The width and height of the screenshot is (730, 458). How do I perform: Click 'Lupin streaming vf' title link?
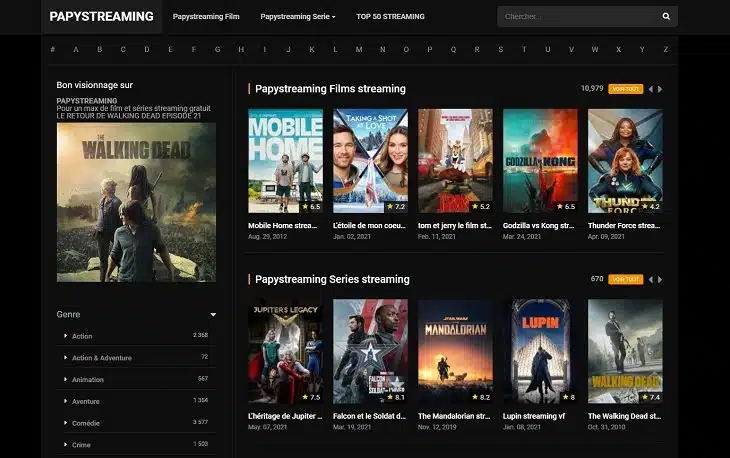click(534, 416)
